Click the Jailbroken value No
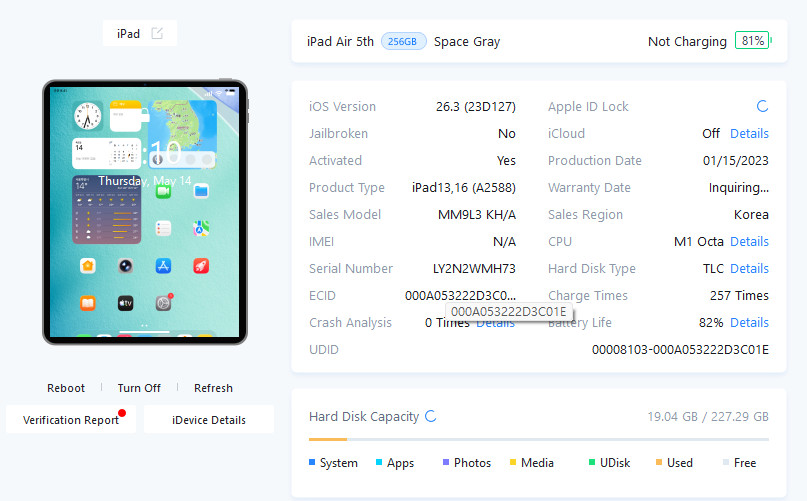Screen dimensions: 807x501 click(x=506, y=134)
